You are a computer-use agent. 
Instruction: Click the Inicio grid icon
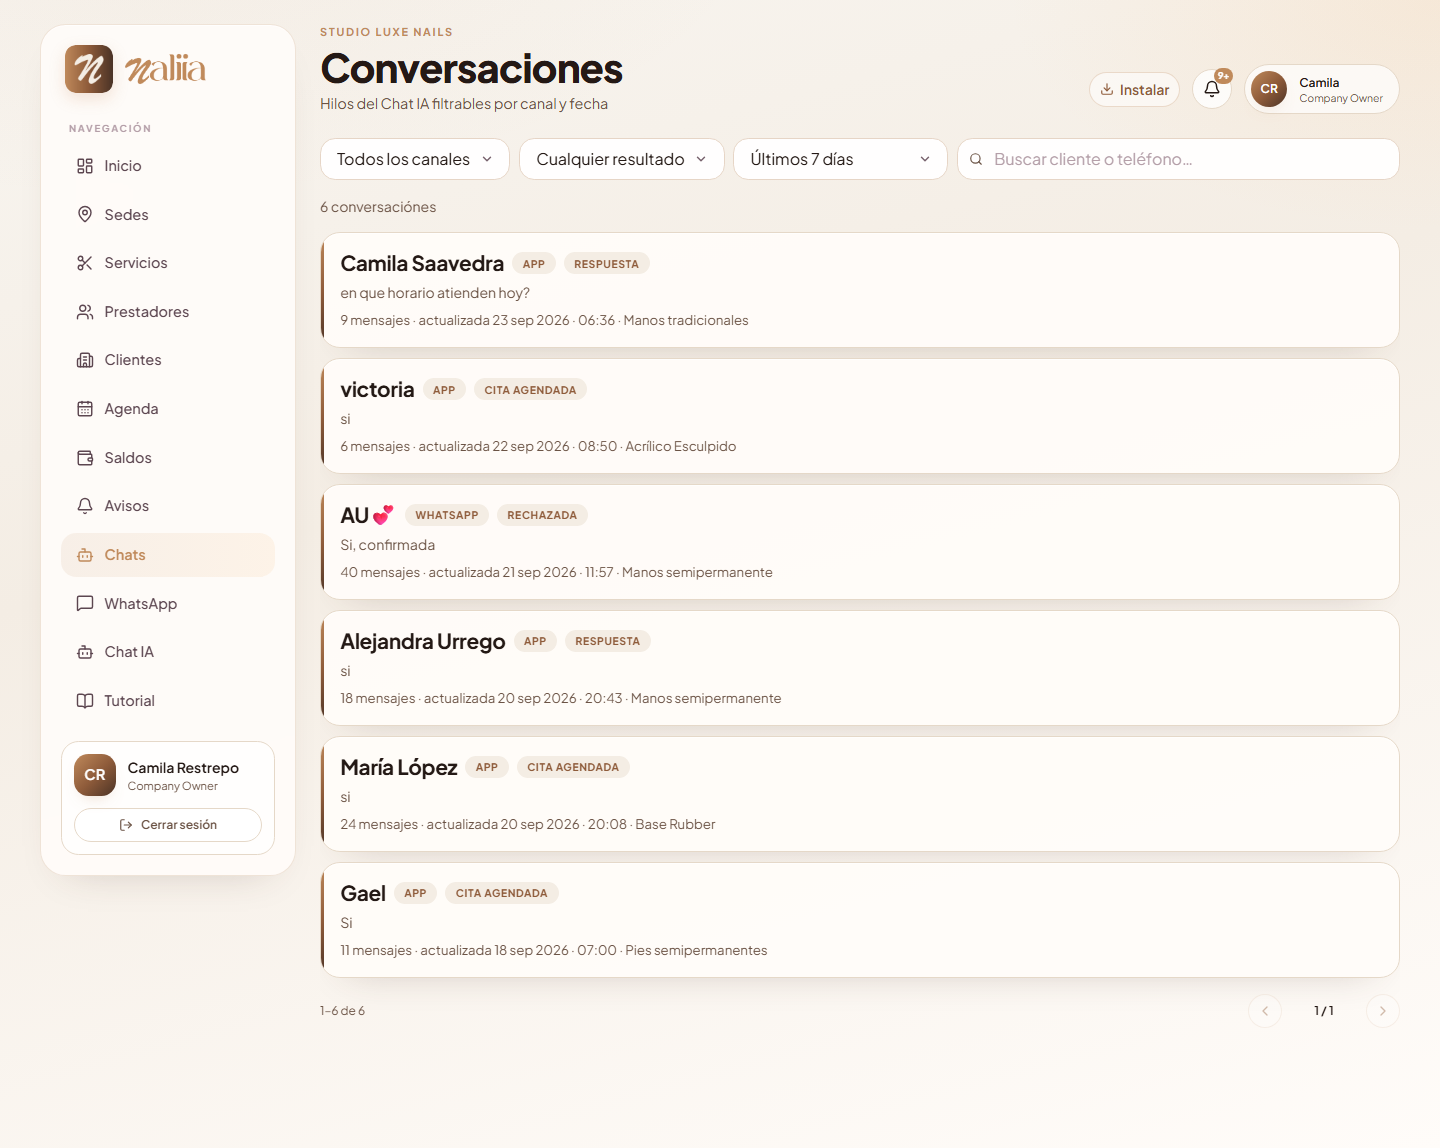click(85, 166)
